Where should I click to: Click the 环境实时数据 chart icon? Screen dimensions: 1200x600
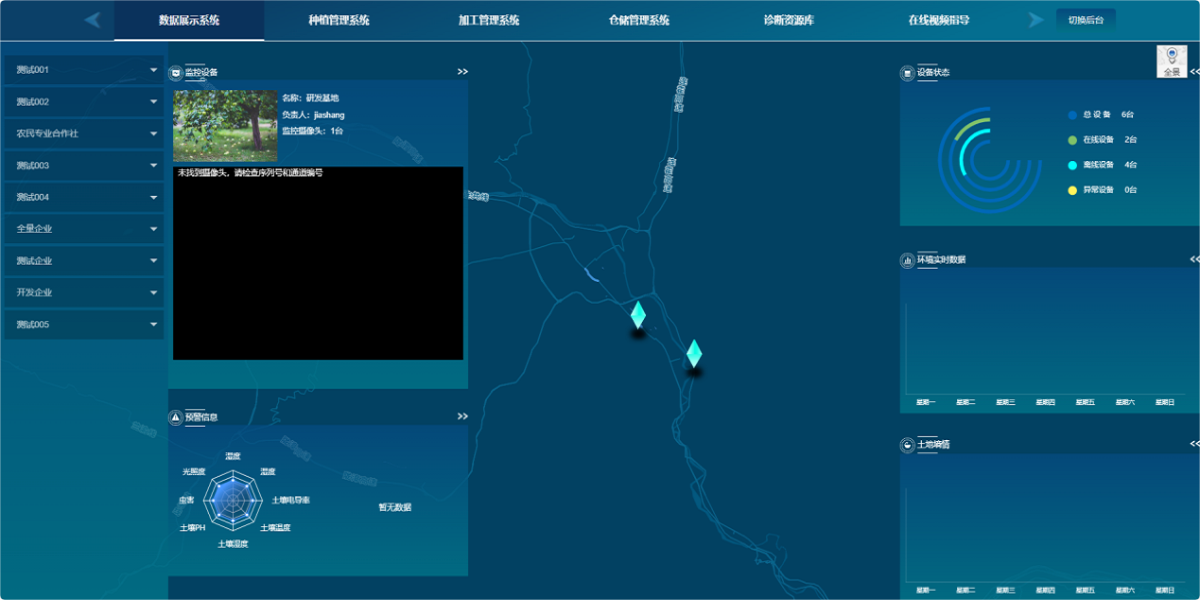pyautogui.click(x=907, y=260)
